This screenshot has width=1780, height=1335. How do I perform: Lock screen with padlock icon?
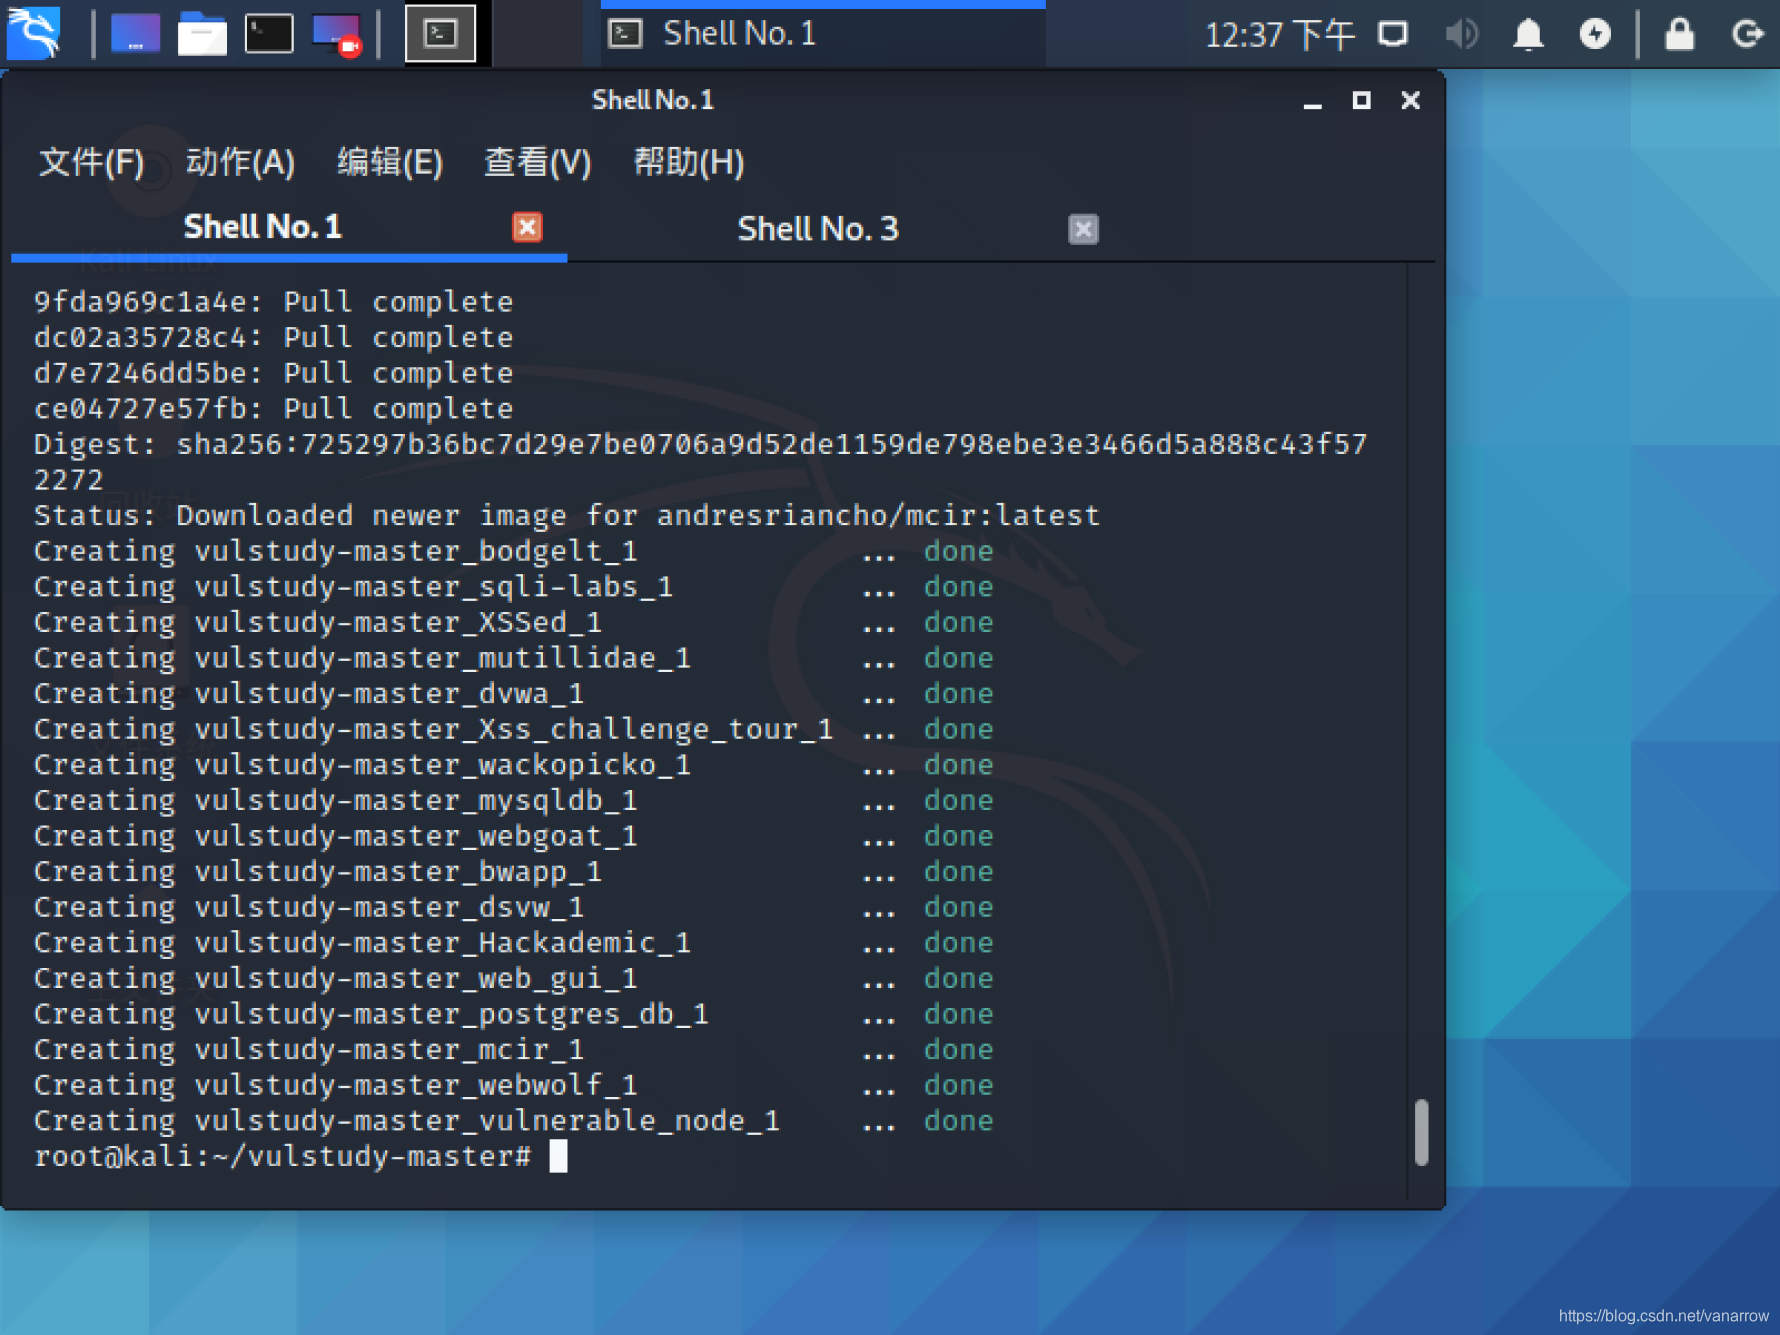tap(1680, 34)
